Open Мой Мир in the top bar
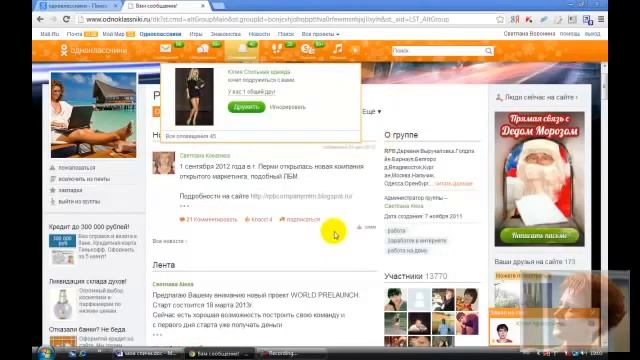The image size is (640, 360). coord(113,34)
